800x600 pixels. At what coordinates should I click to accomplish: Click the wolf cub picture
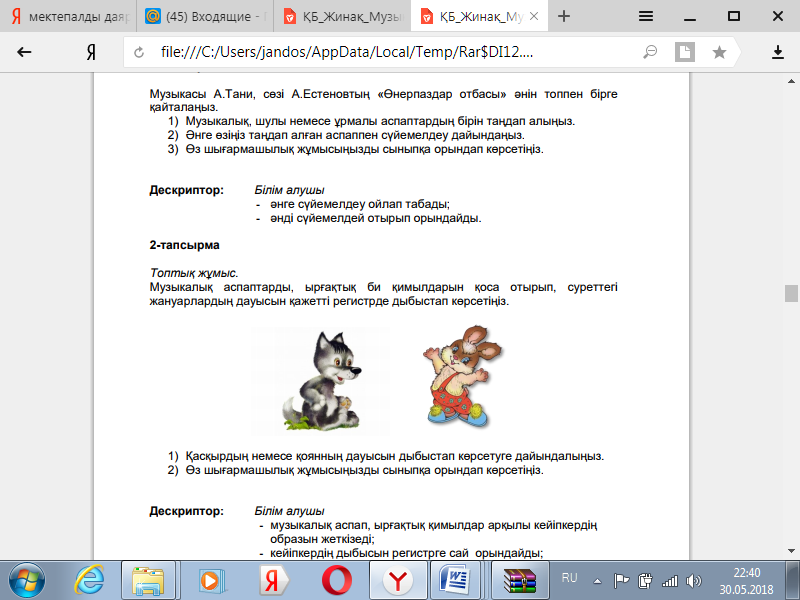(321, 381)
